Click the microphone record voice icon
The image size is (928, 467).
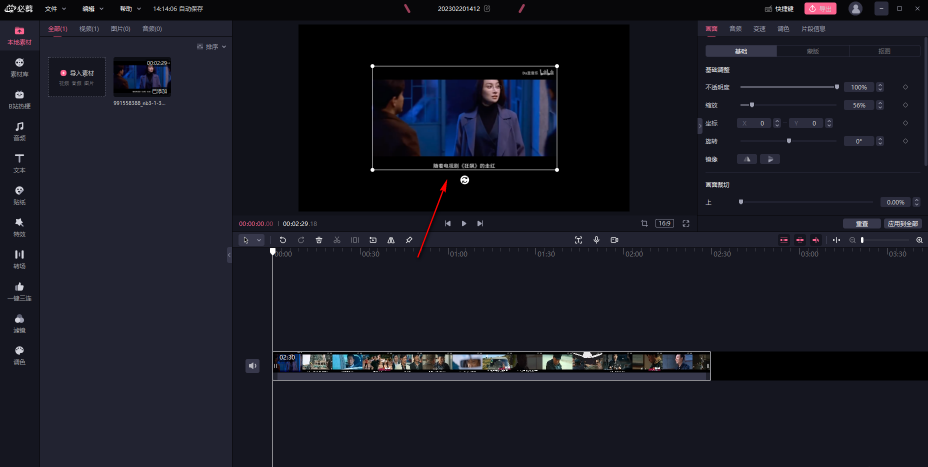point(596,240)
